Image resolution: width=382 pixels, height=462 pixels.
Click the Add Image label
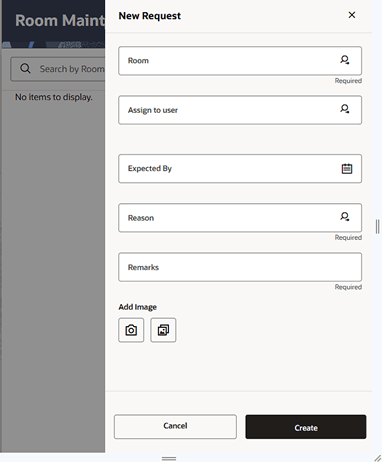tap(137, 307)
